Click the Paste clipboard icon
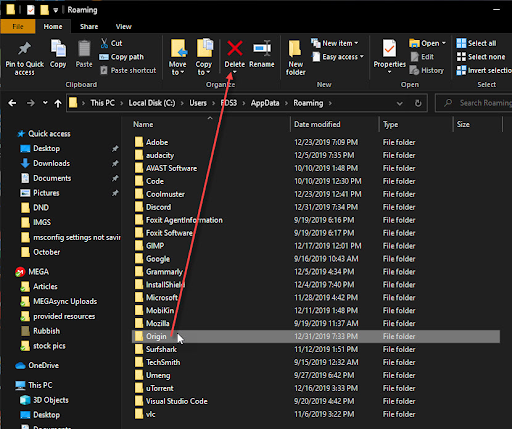 click(84, 48)
